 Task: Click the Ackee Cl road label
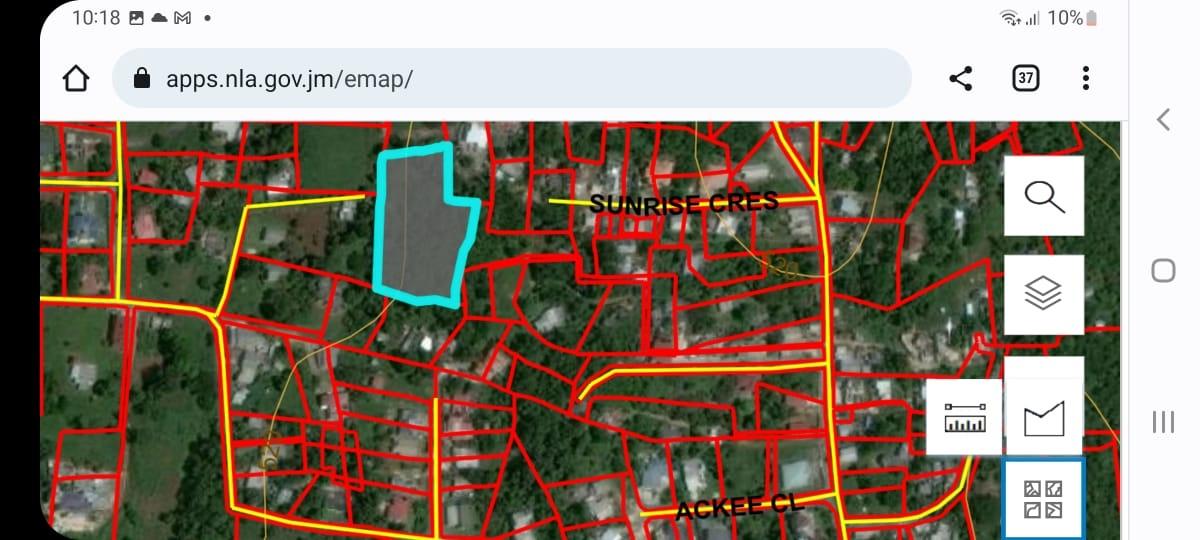click(740, 507)
